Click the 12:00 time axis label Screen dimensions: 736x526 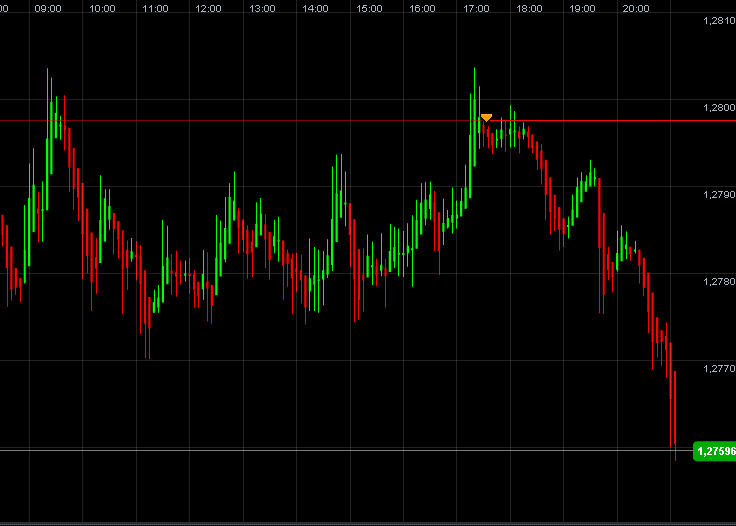point(208,8)
